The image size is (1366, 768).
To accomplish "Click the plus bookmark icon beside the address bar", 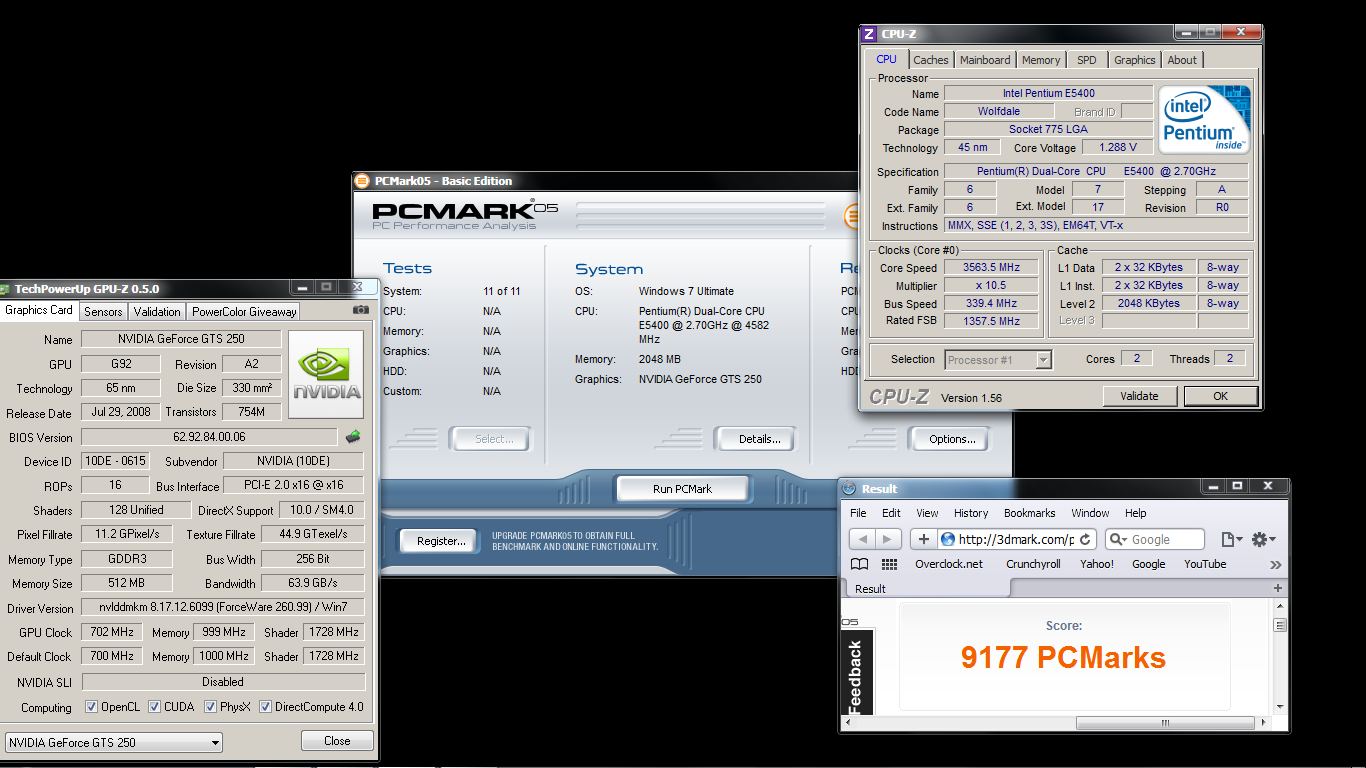I will point(923,539).
